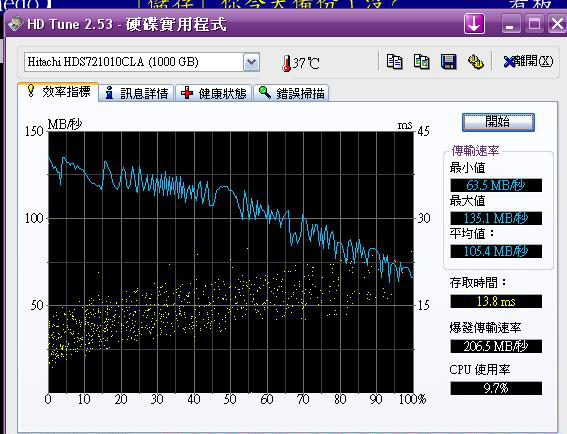The image size is (567, 434).
Task: Click the HD Tune title bar app icon
Action: pos(16,24)
